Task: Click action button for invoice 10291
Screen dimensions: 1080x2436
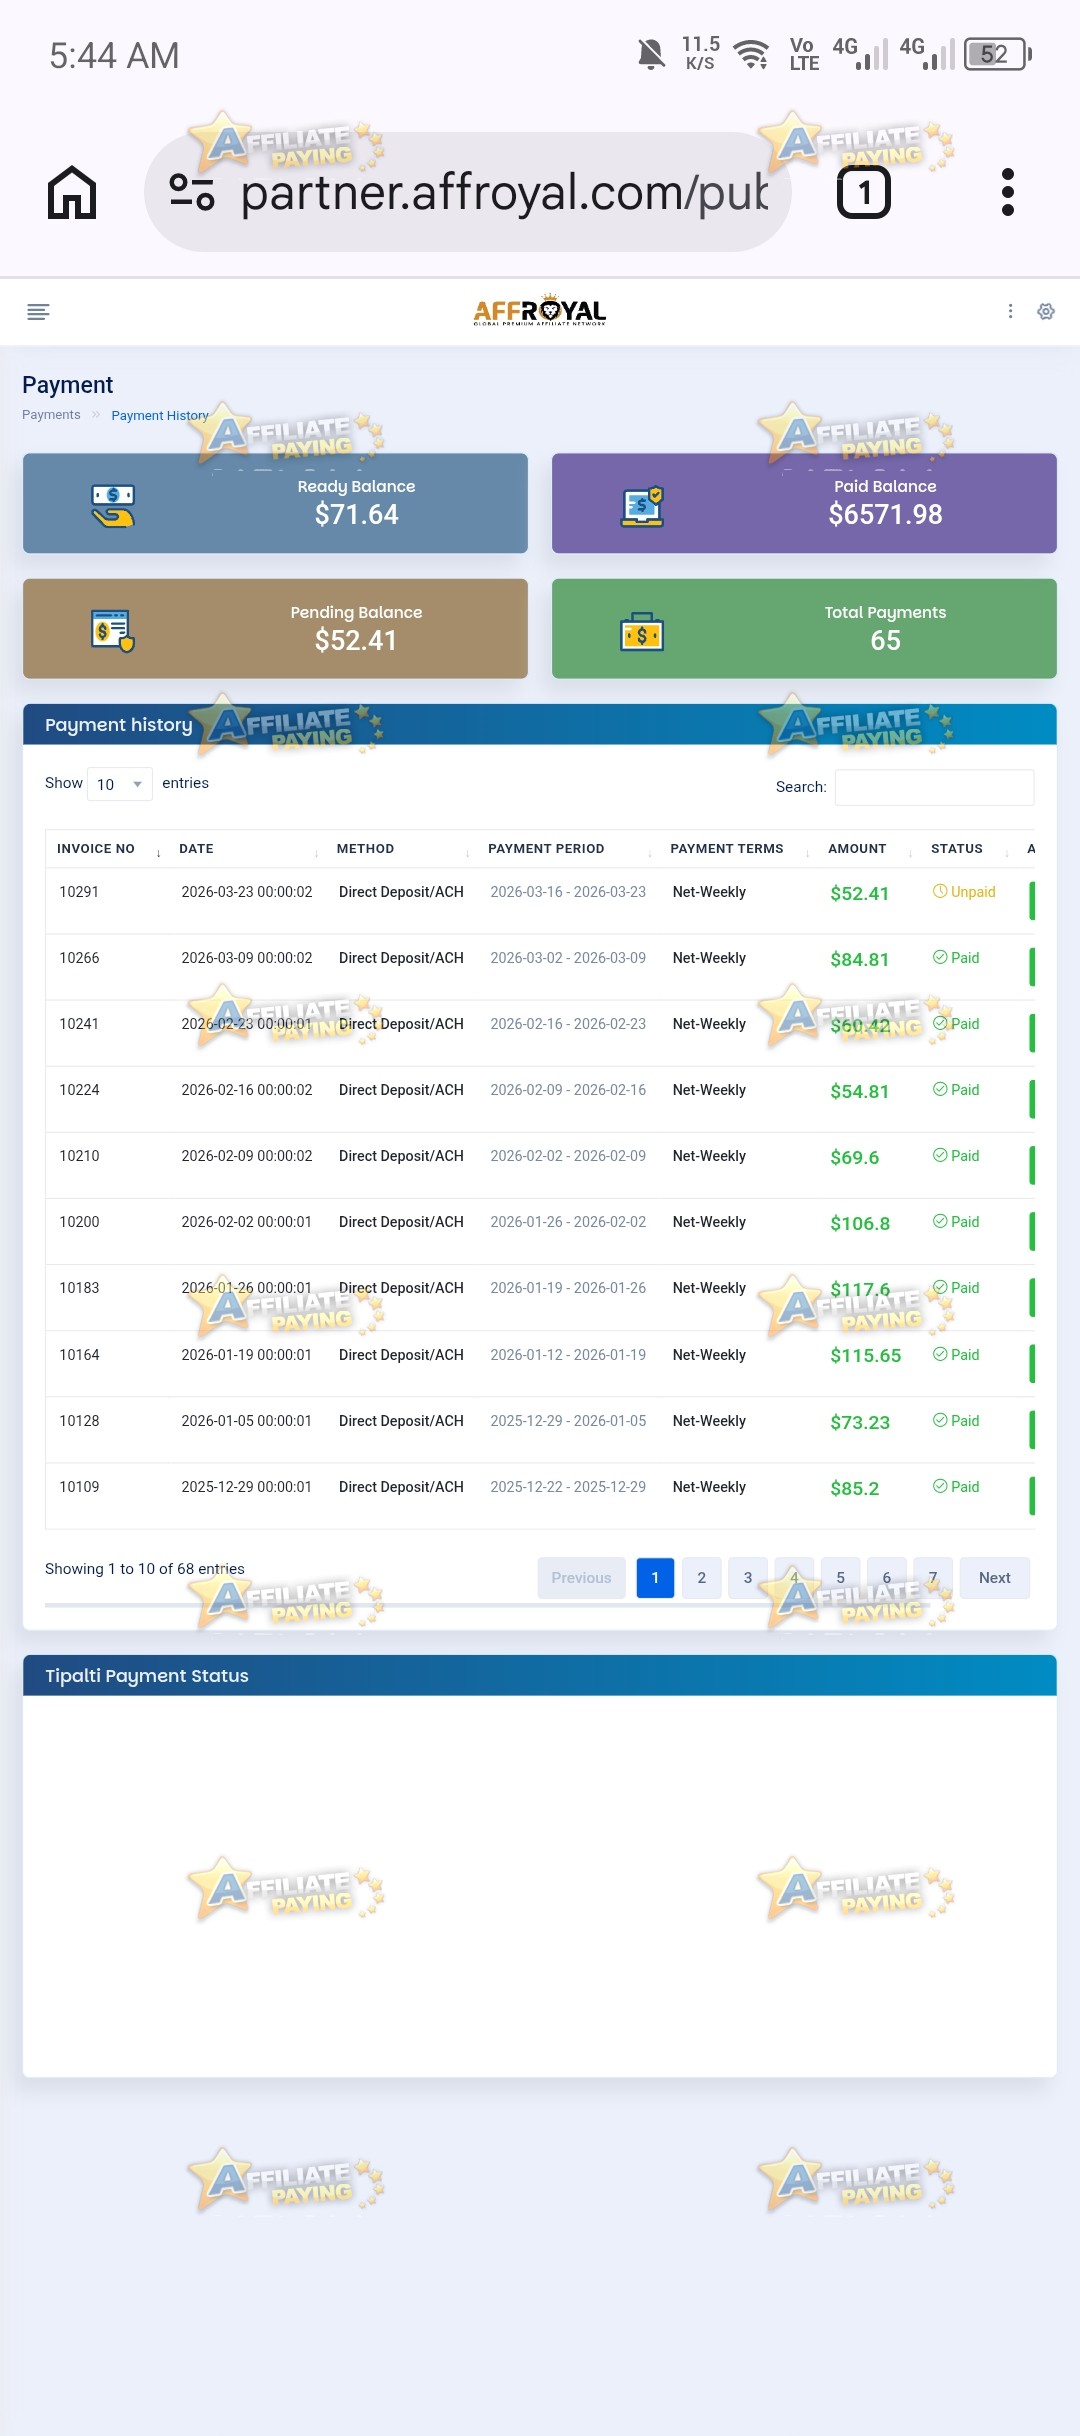Action: [x=1032, y=900]
